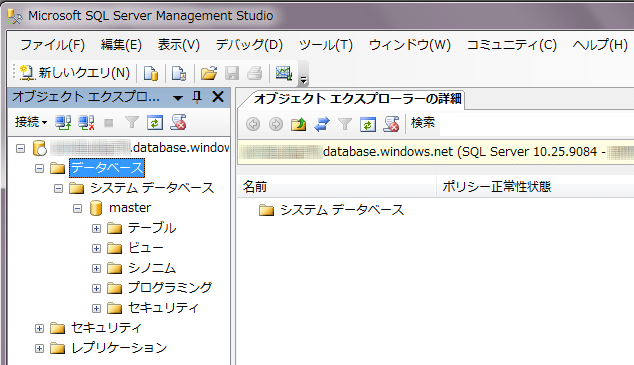Select システム データベース tree item in Object Explorer
The image size is (634, 365).
pos(152,188)
